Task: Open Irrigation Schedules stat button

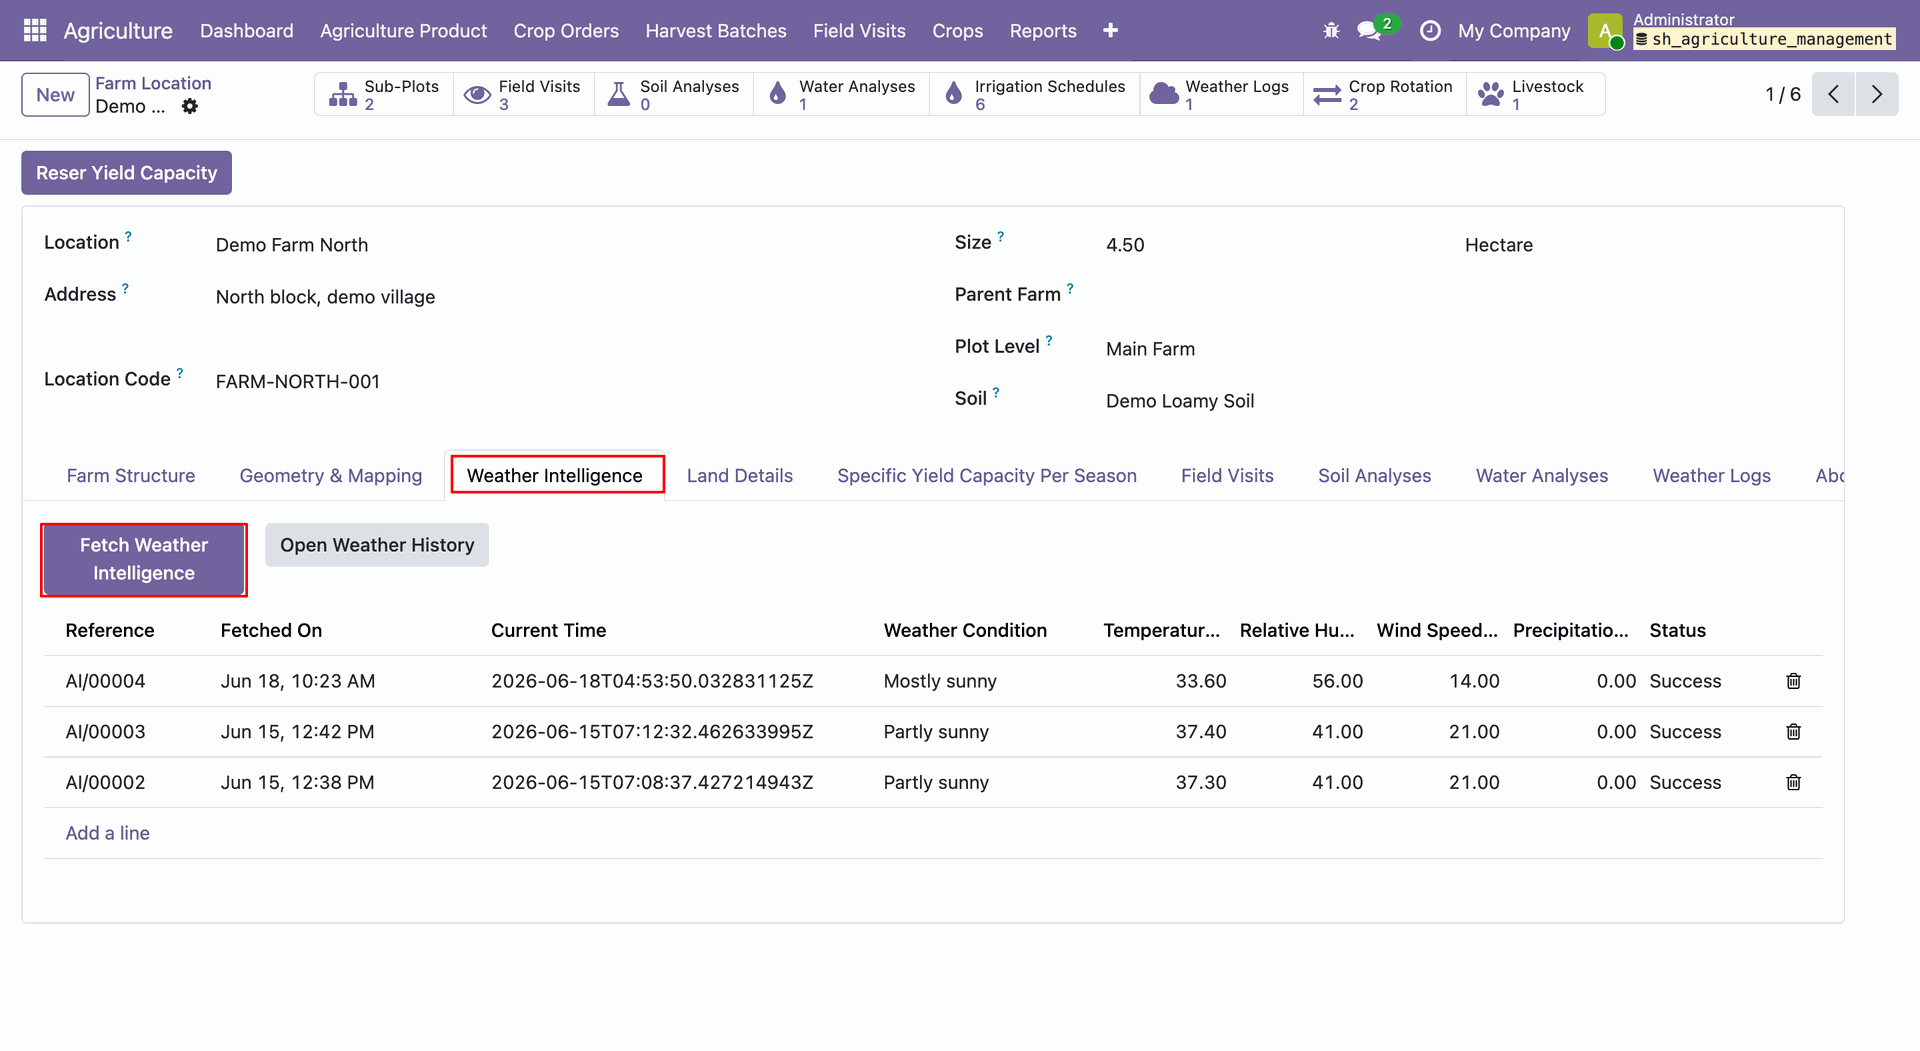Action: [1034, 94]
